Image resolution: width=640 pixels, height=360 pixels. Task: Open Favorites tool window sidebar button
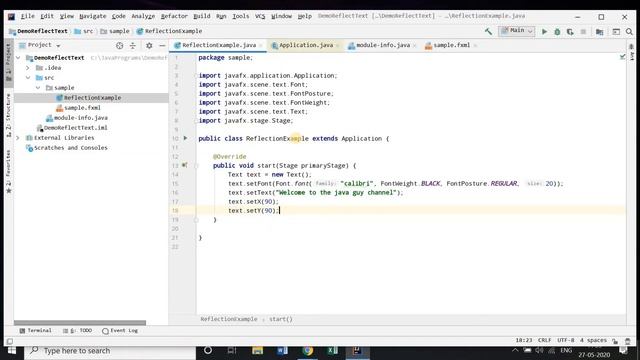pyautogui.click(x=9, y=171)
